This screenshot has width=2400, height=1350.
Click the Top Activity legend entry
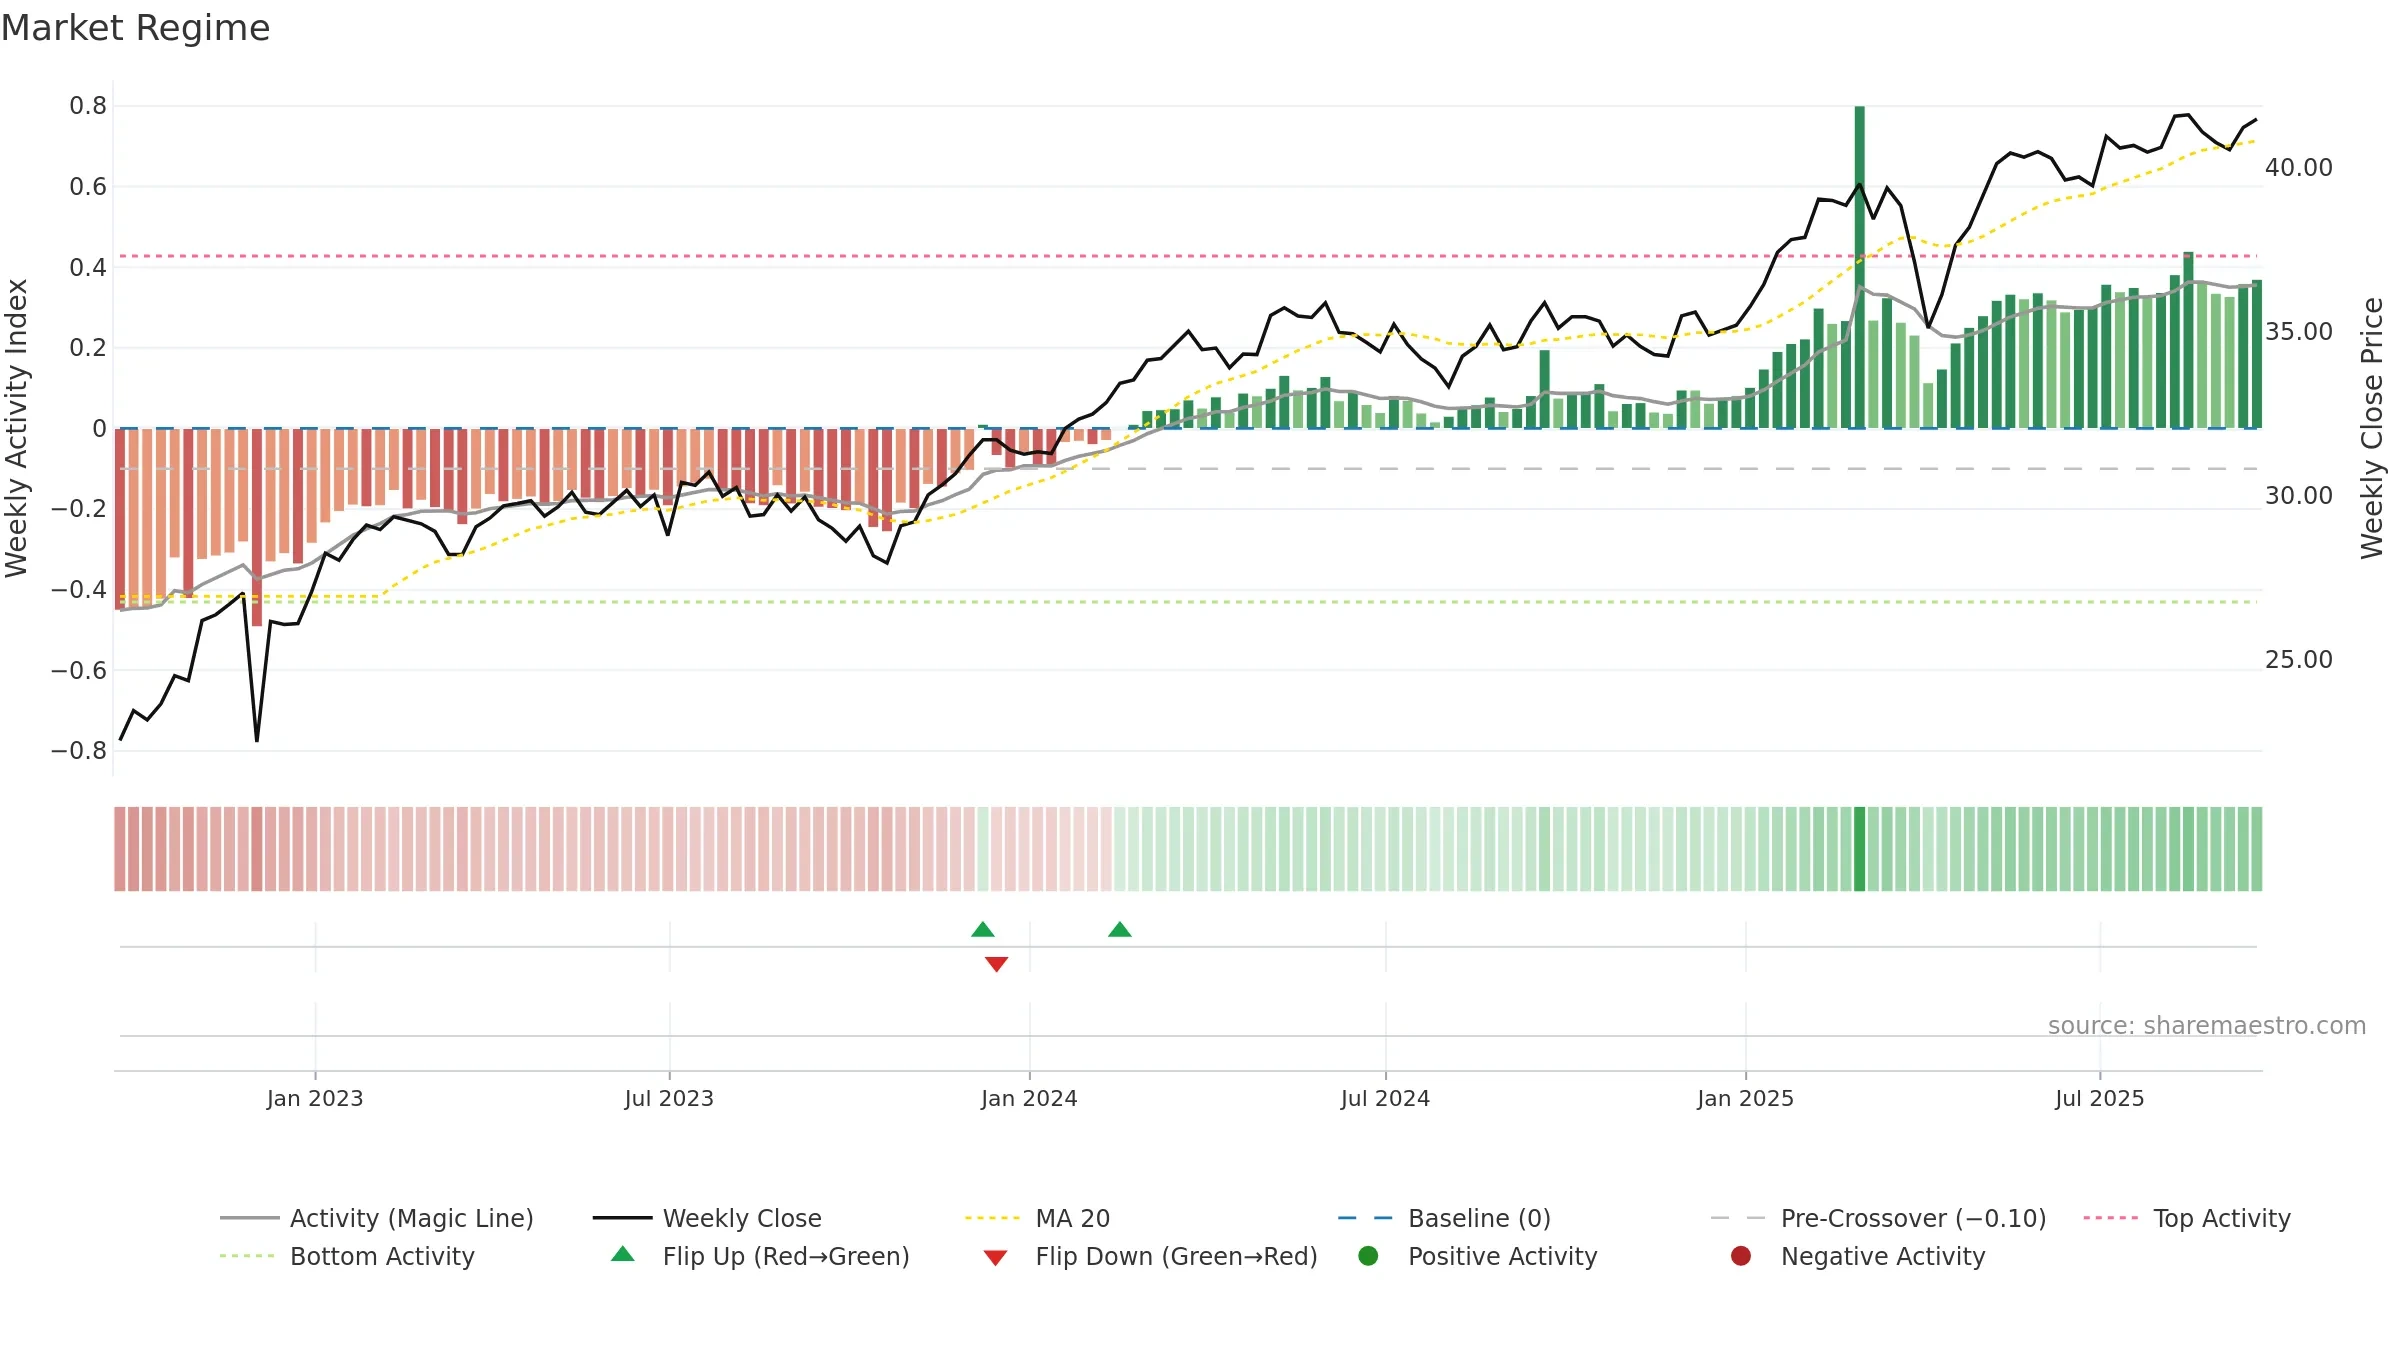[x=2187, y=1218]
